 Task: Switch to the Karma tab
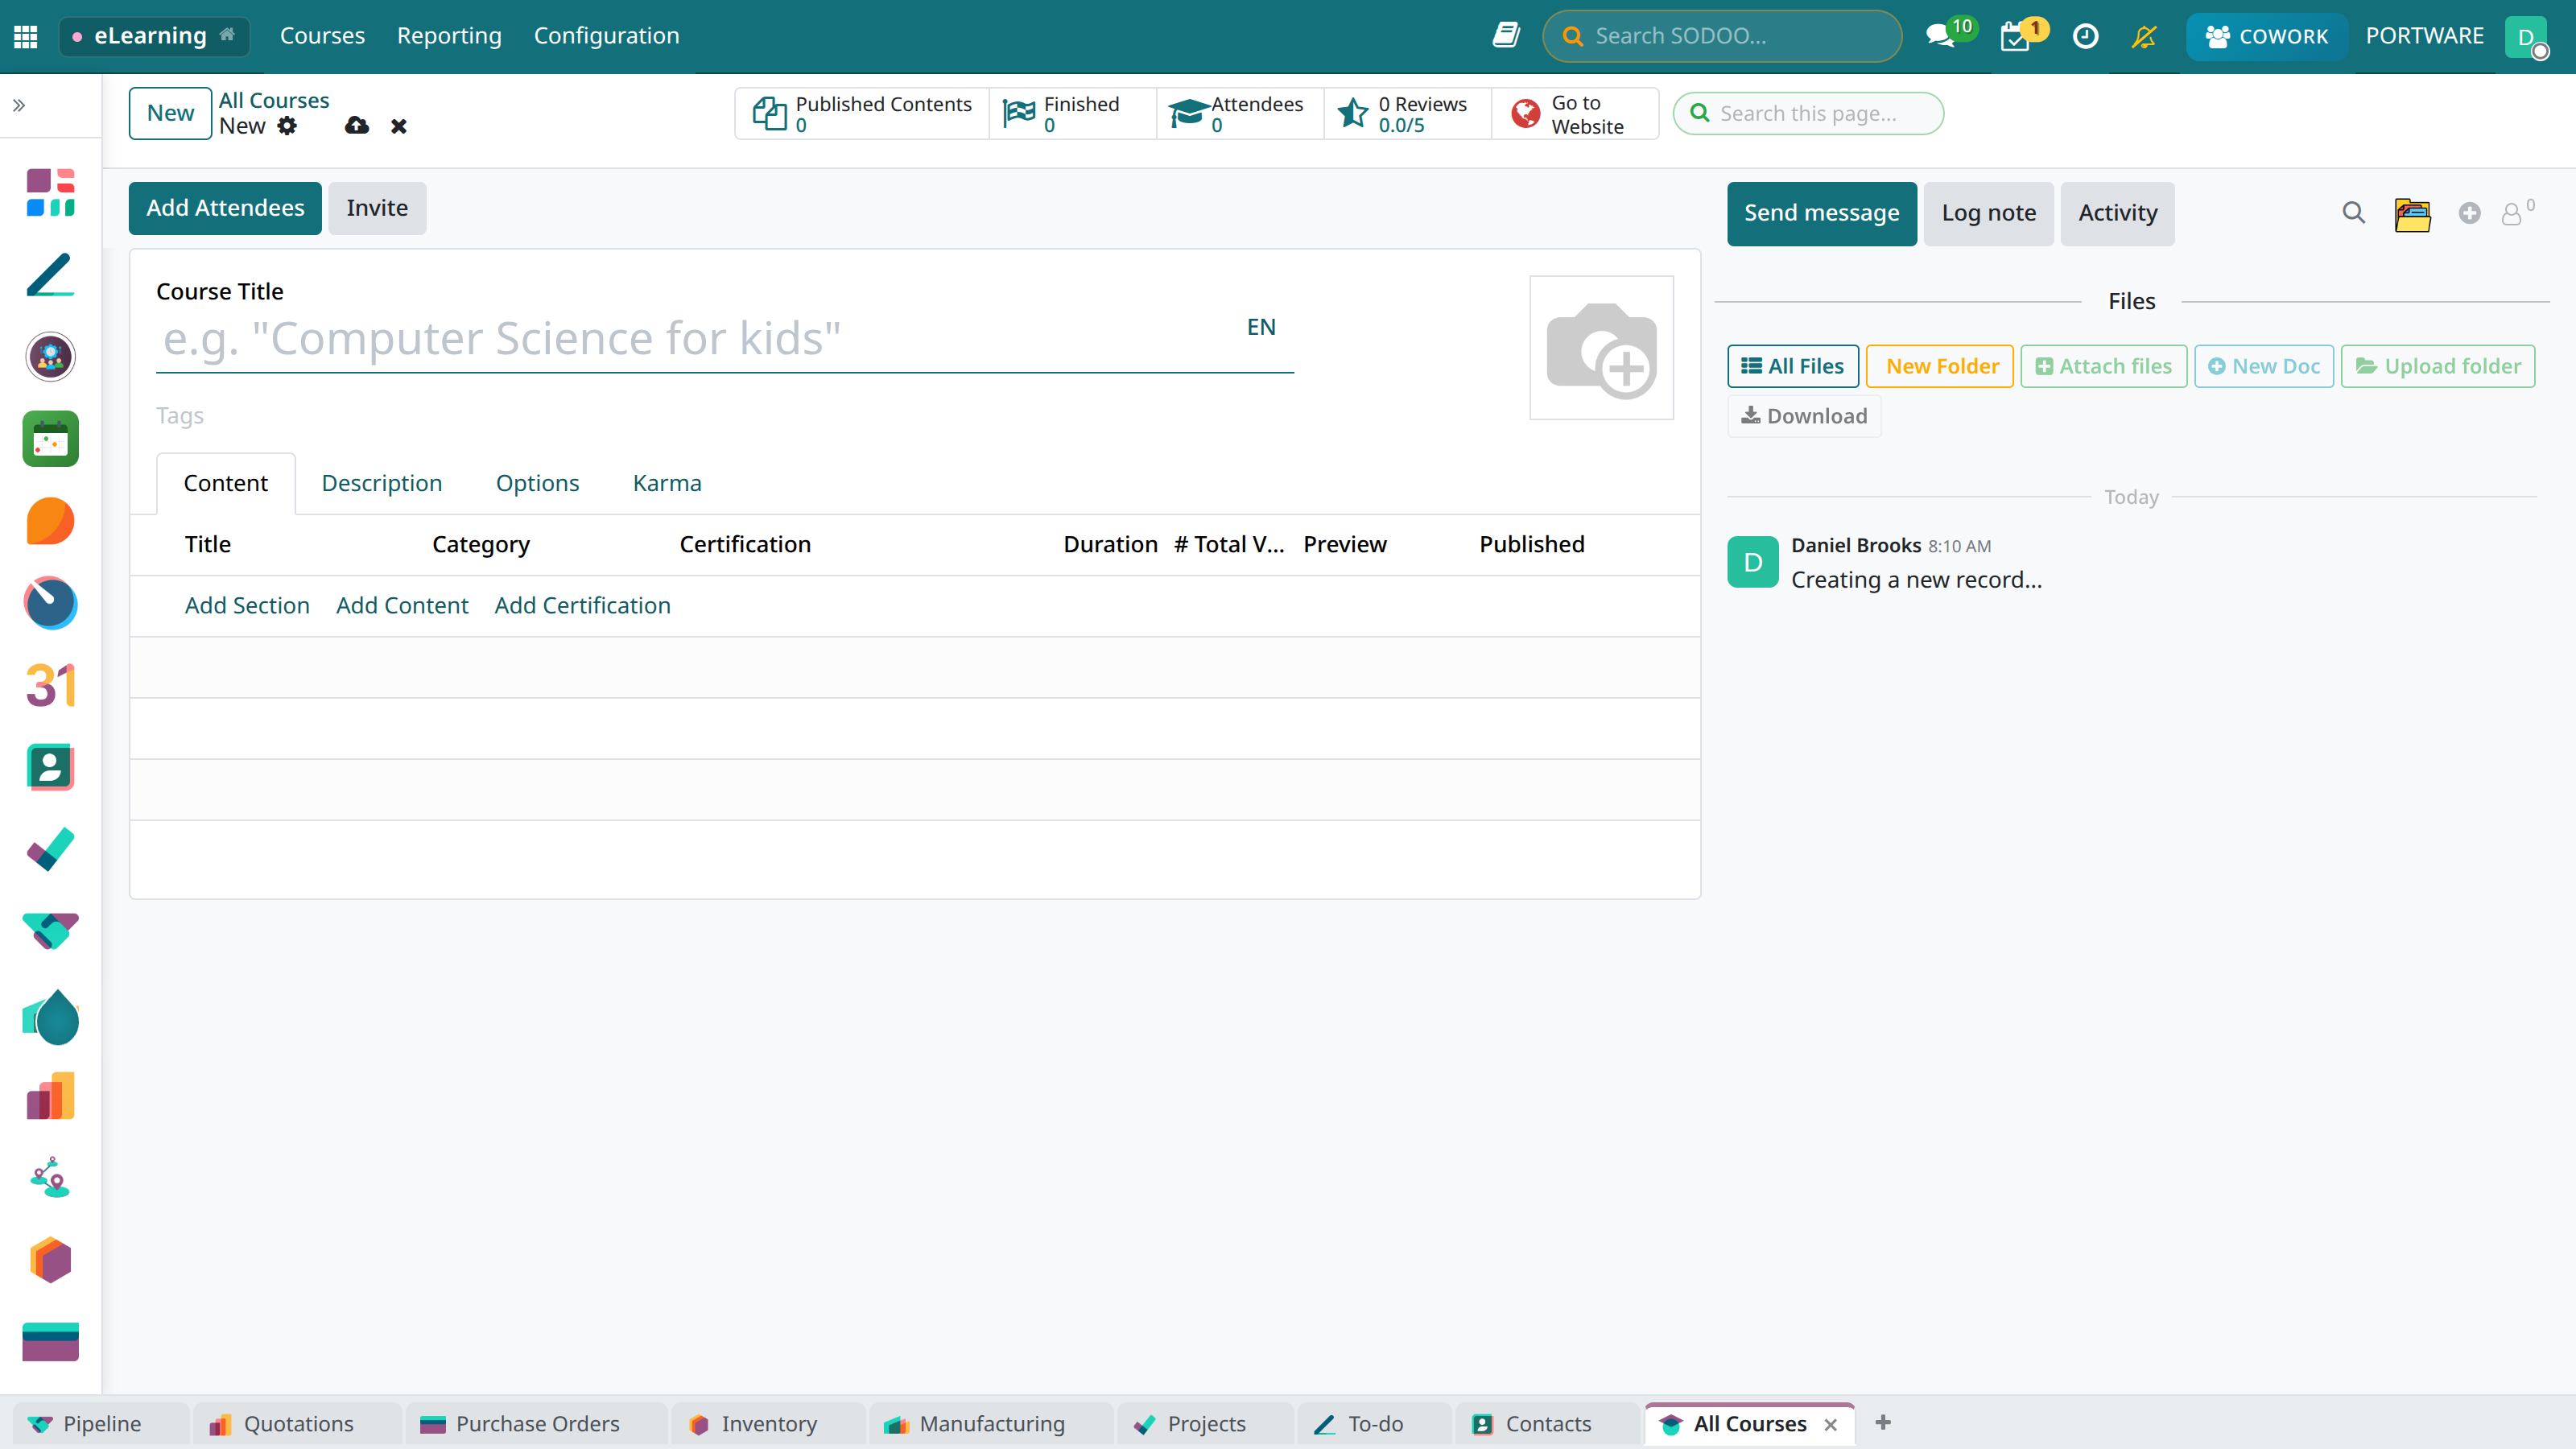pos(667,483)
